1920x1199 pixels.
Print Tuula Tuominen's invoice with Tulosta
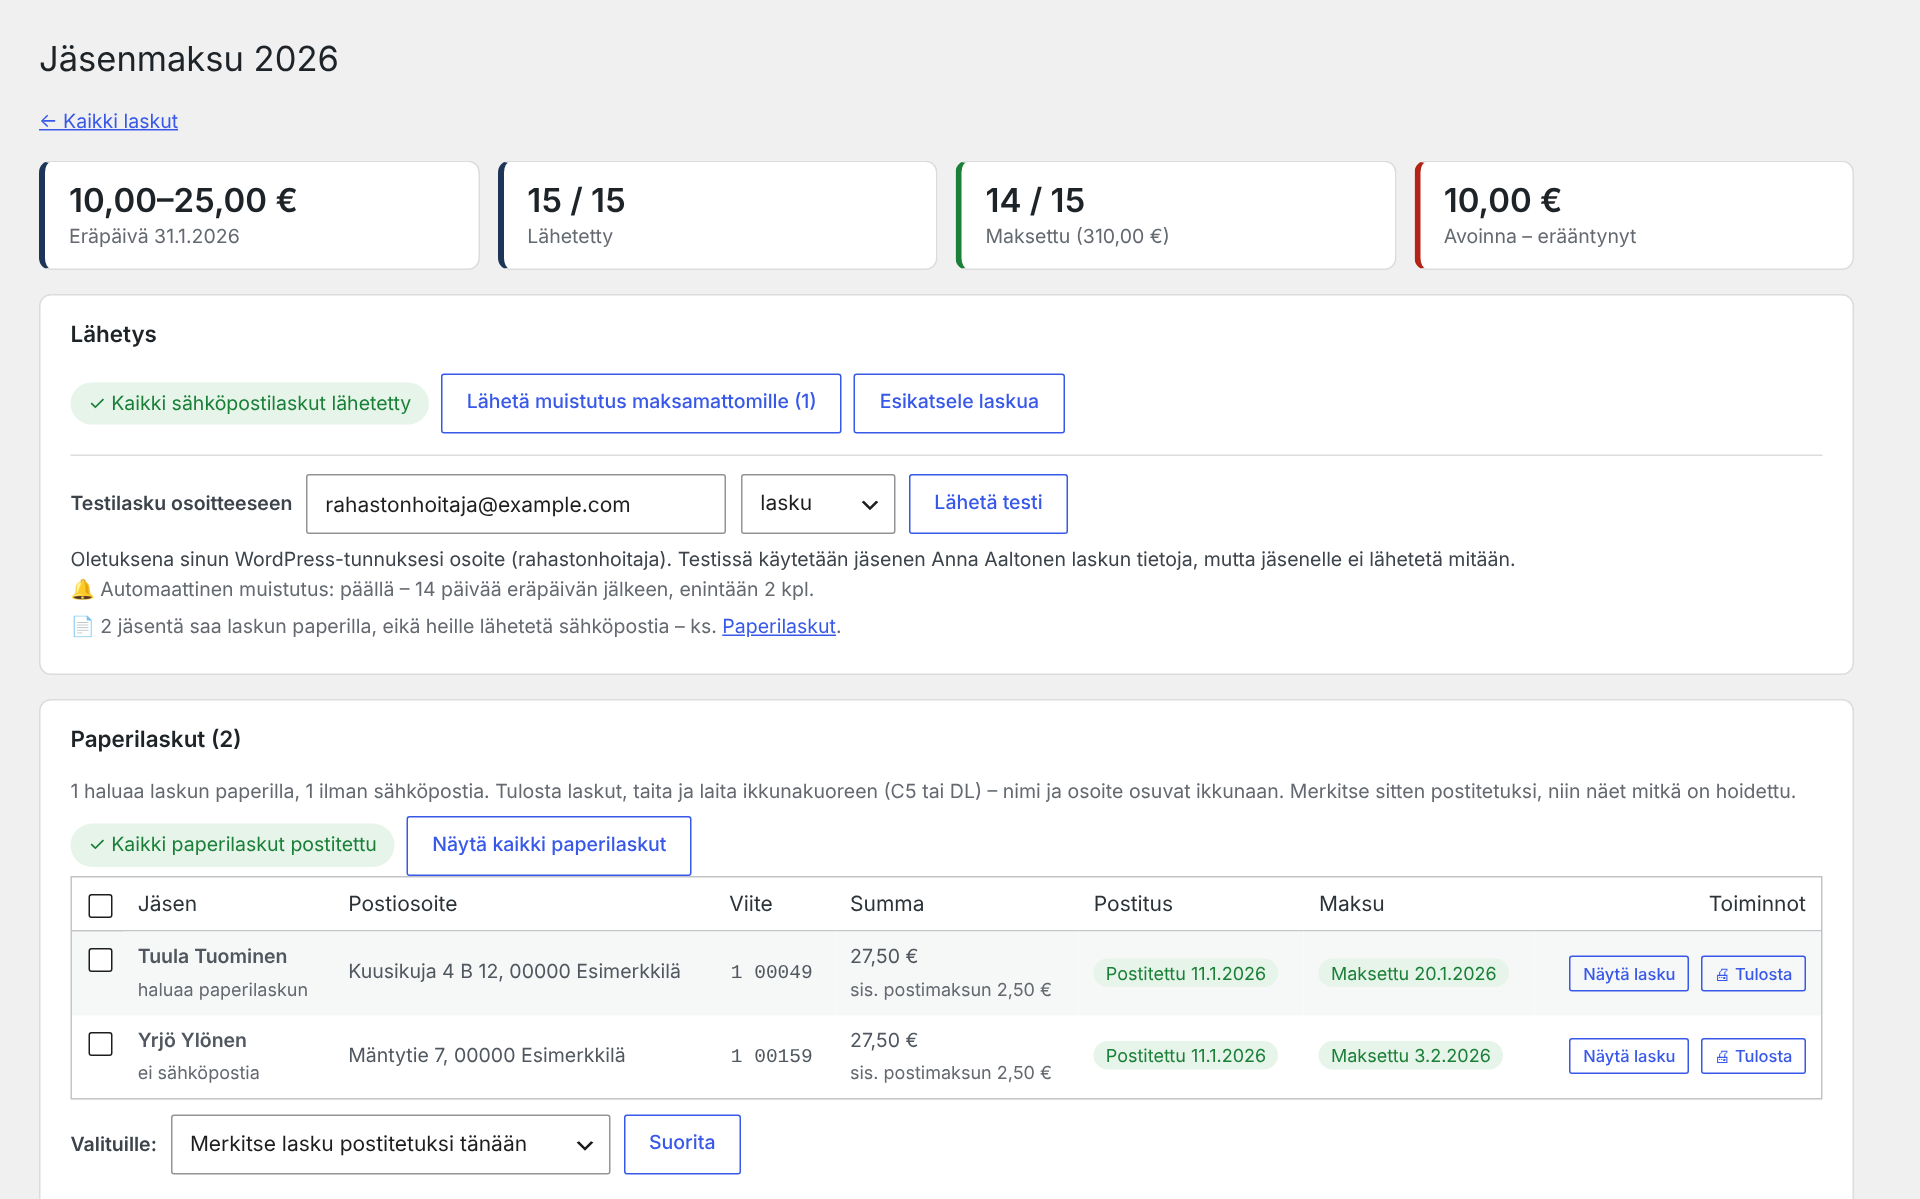point(1753,974)
